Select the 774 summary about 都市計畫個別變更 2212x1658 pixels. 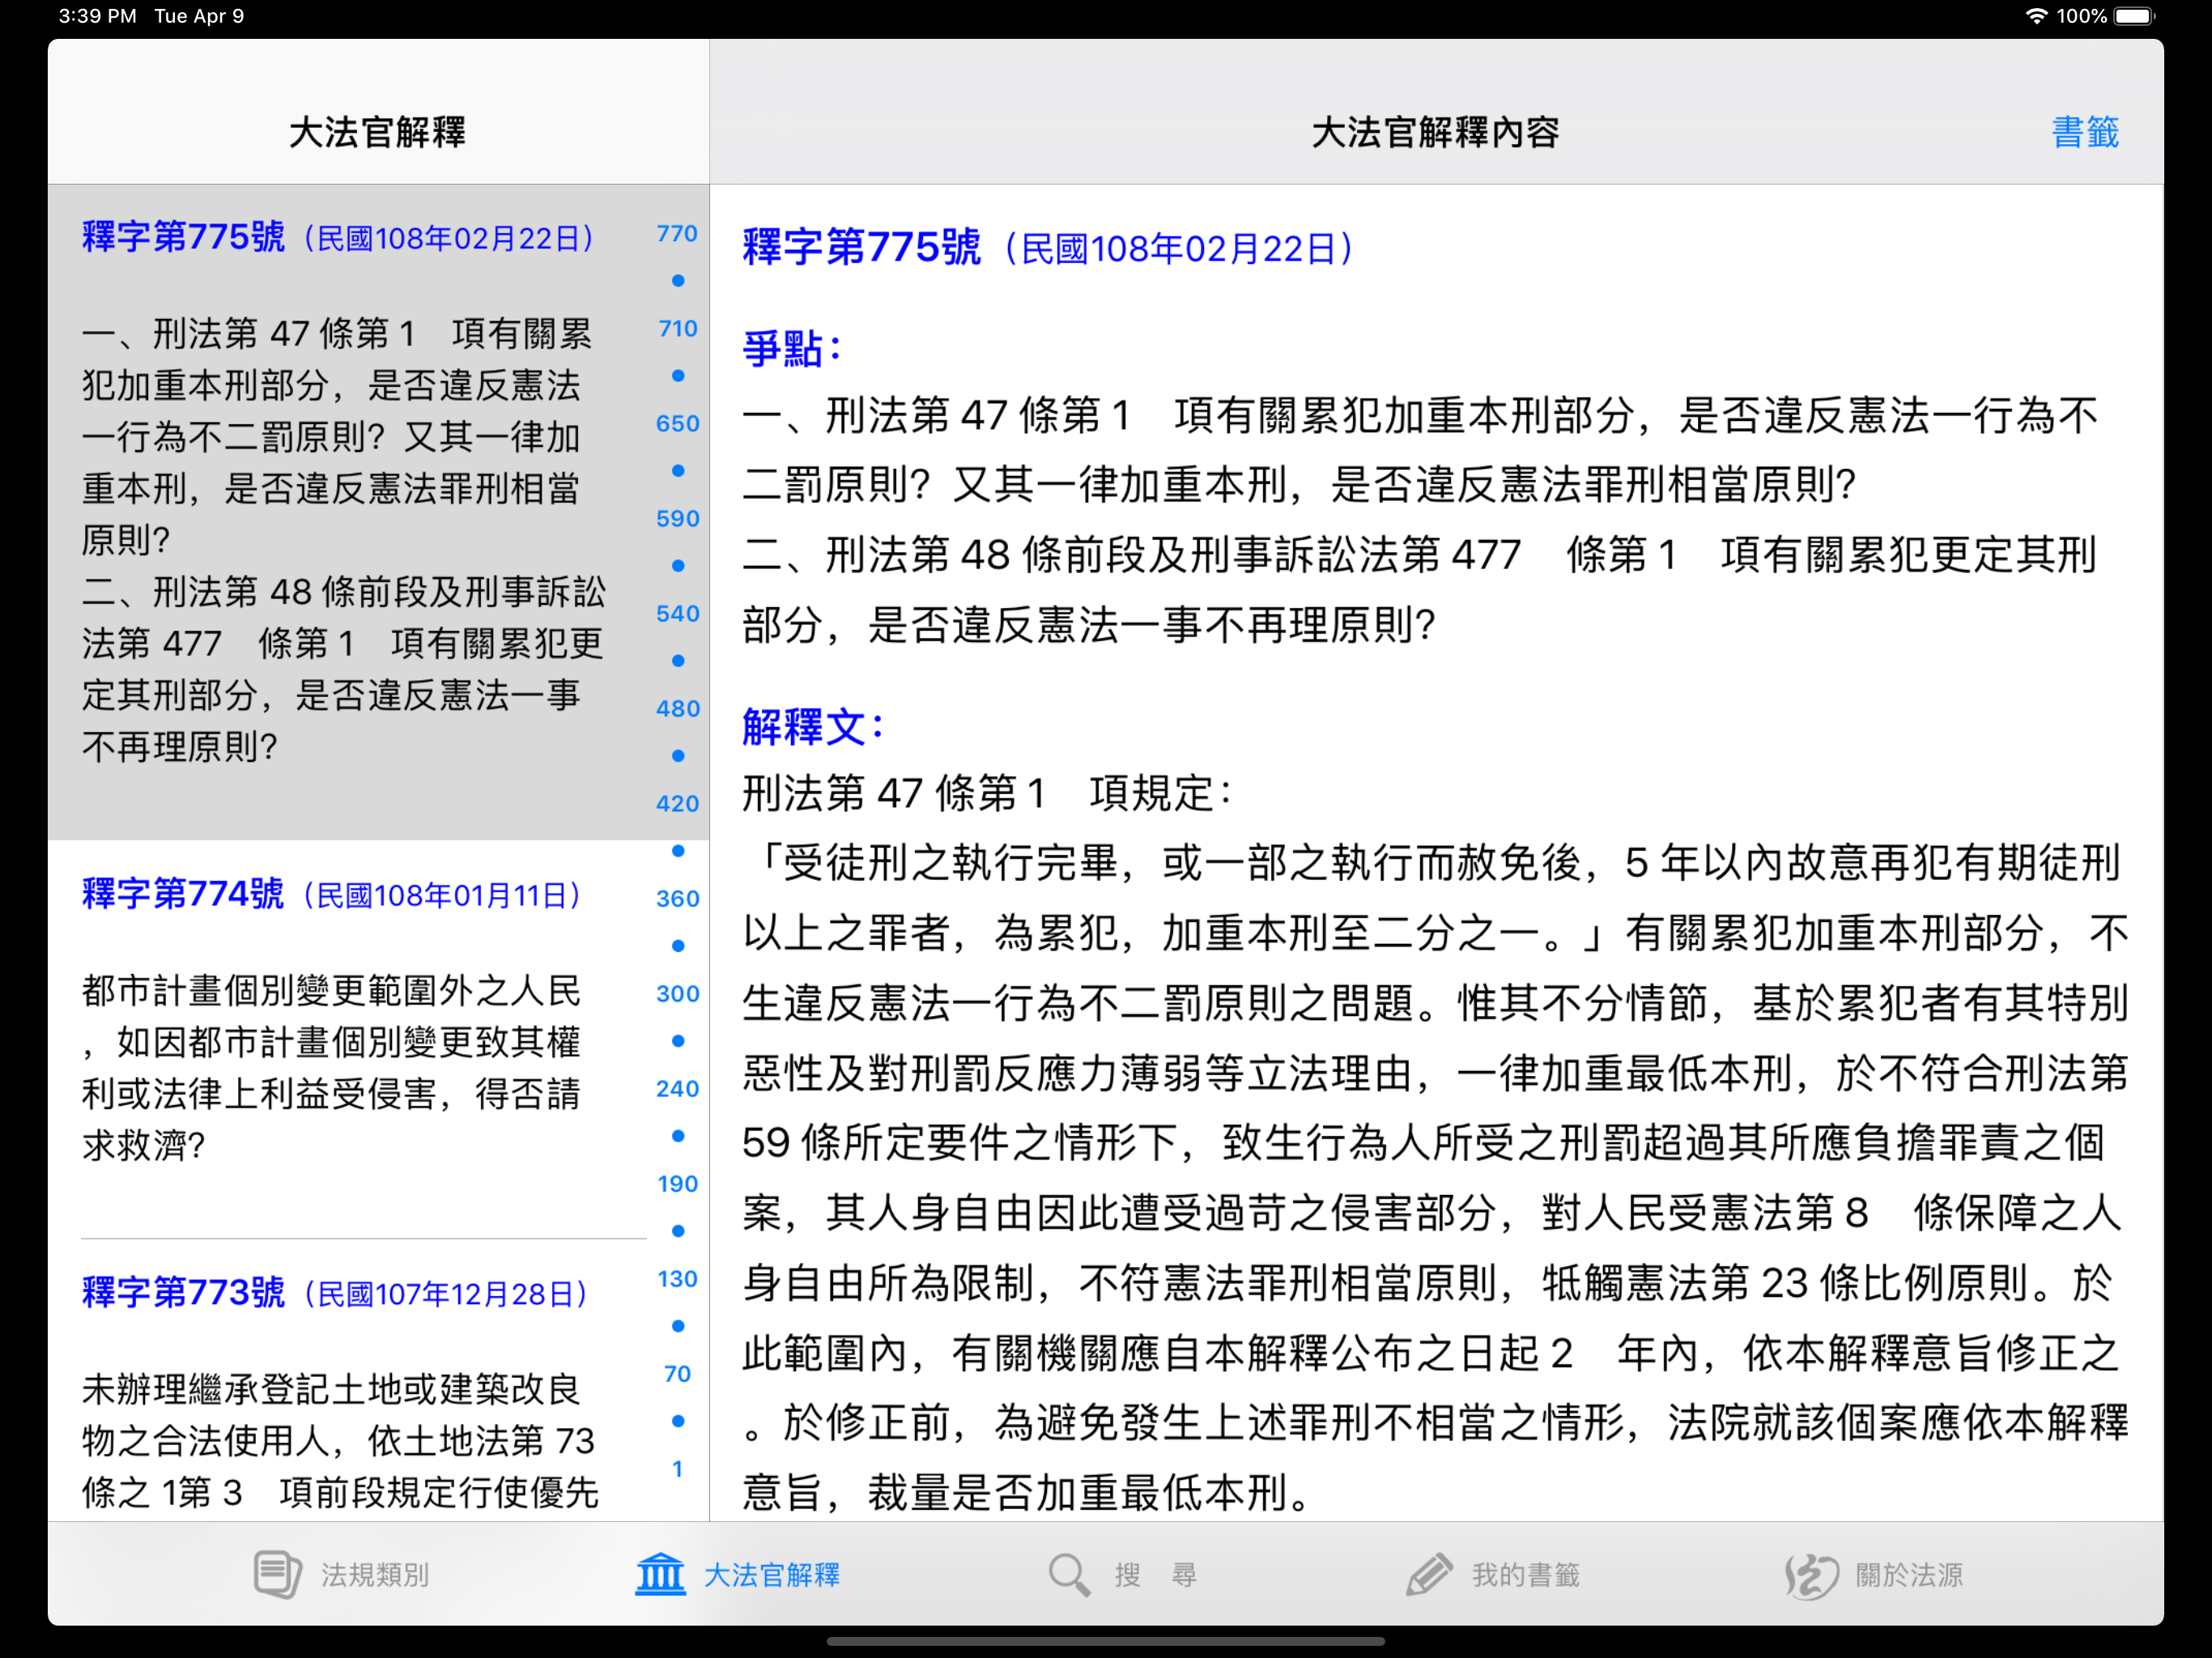coord(332,1068)
